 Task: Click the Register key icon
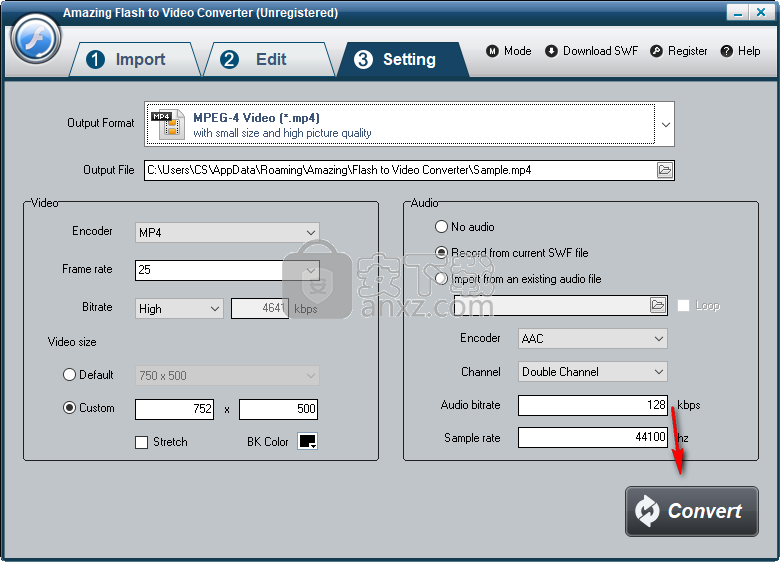click(x=656, y=51)
